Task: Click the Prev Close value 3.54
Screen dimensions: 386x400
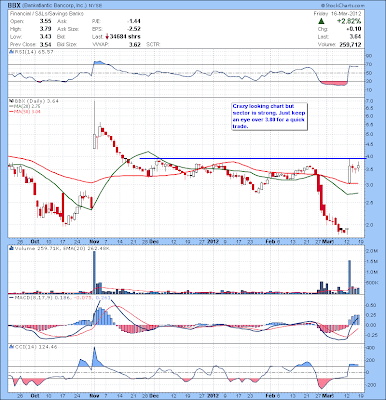Action: 45,44
